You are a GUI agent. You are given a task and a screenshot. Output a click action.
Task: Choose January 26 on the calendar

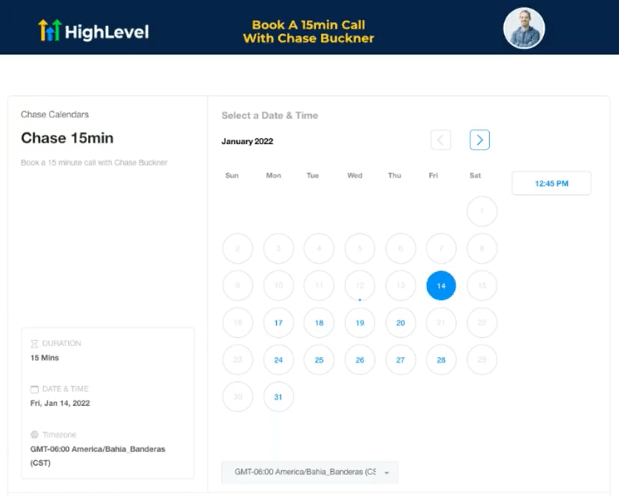(x=360, y=360)
